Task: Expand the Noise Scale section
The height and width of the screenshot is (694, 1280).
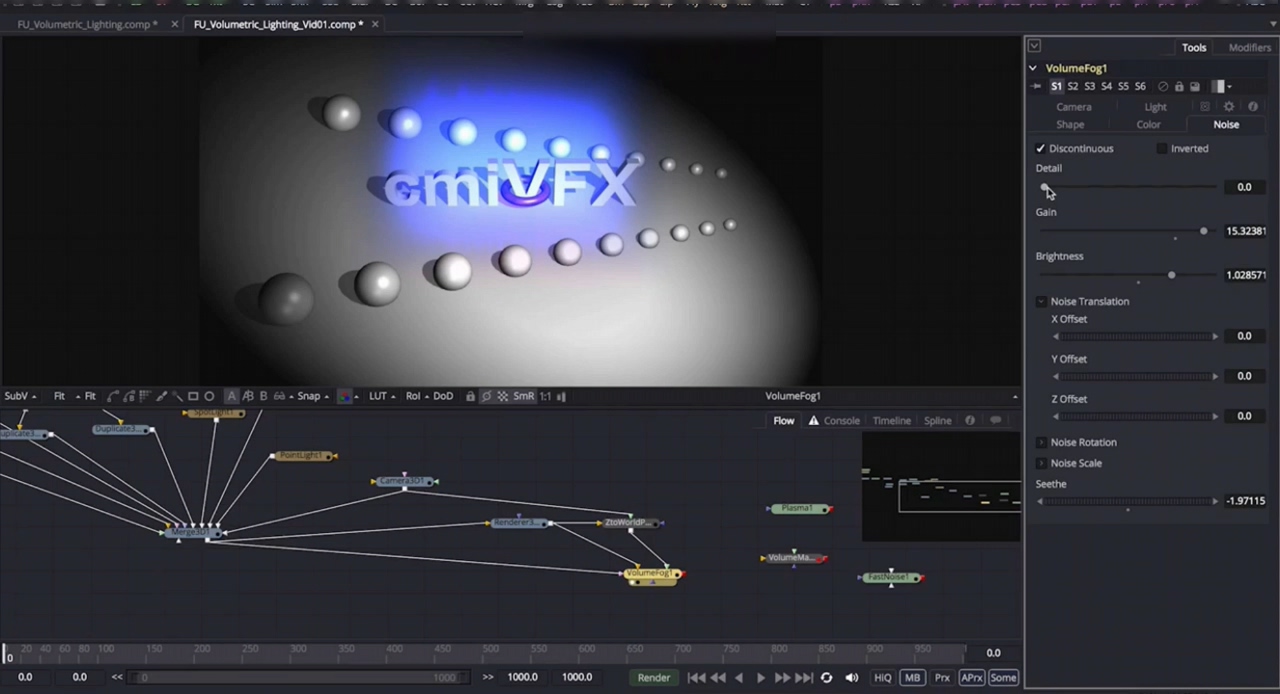Action: [x=1041, y=464]
